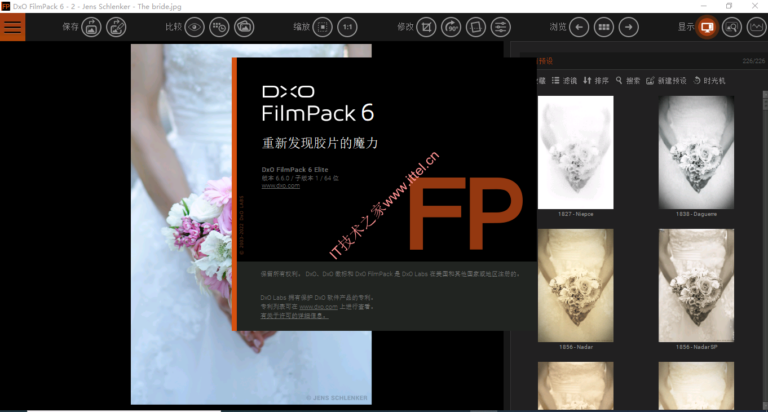Rotate the image 90 degrees
The image size is (768, 412).
[x=451, y=27]
